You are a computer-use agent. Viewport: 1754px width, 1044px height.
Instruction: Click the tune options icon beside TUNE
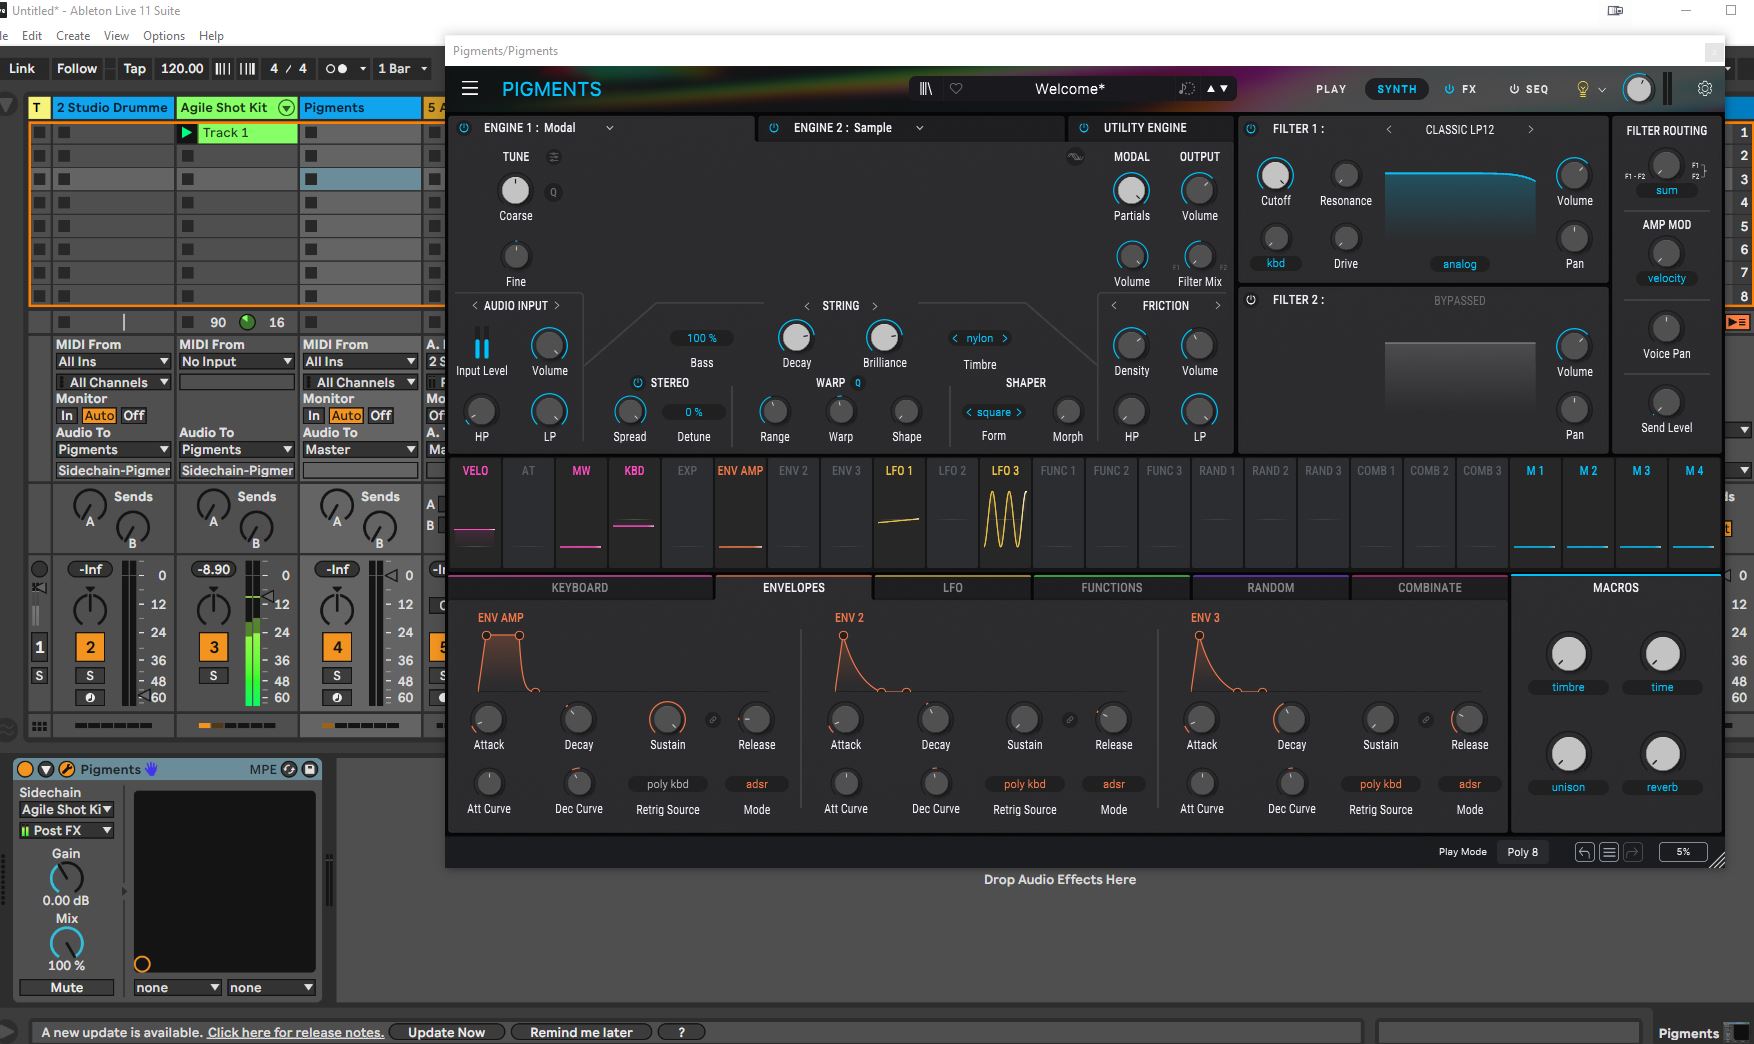click(x=554, y=157)
